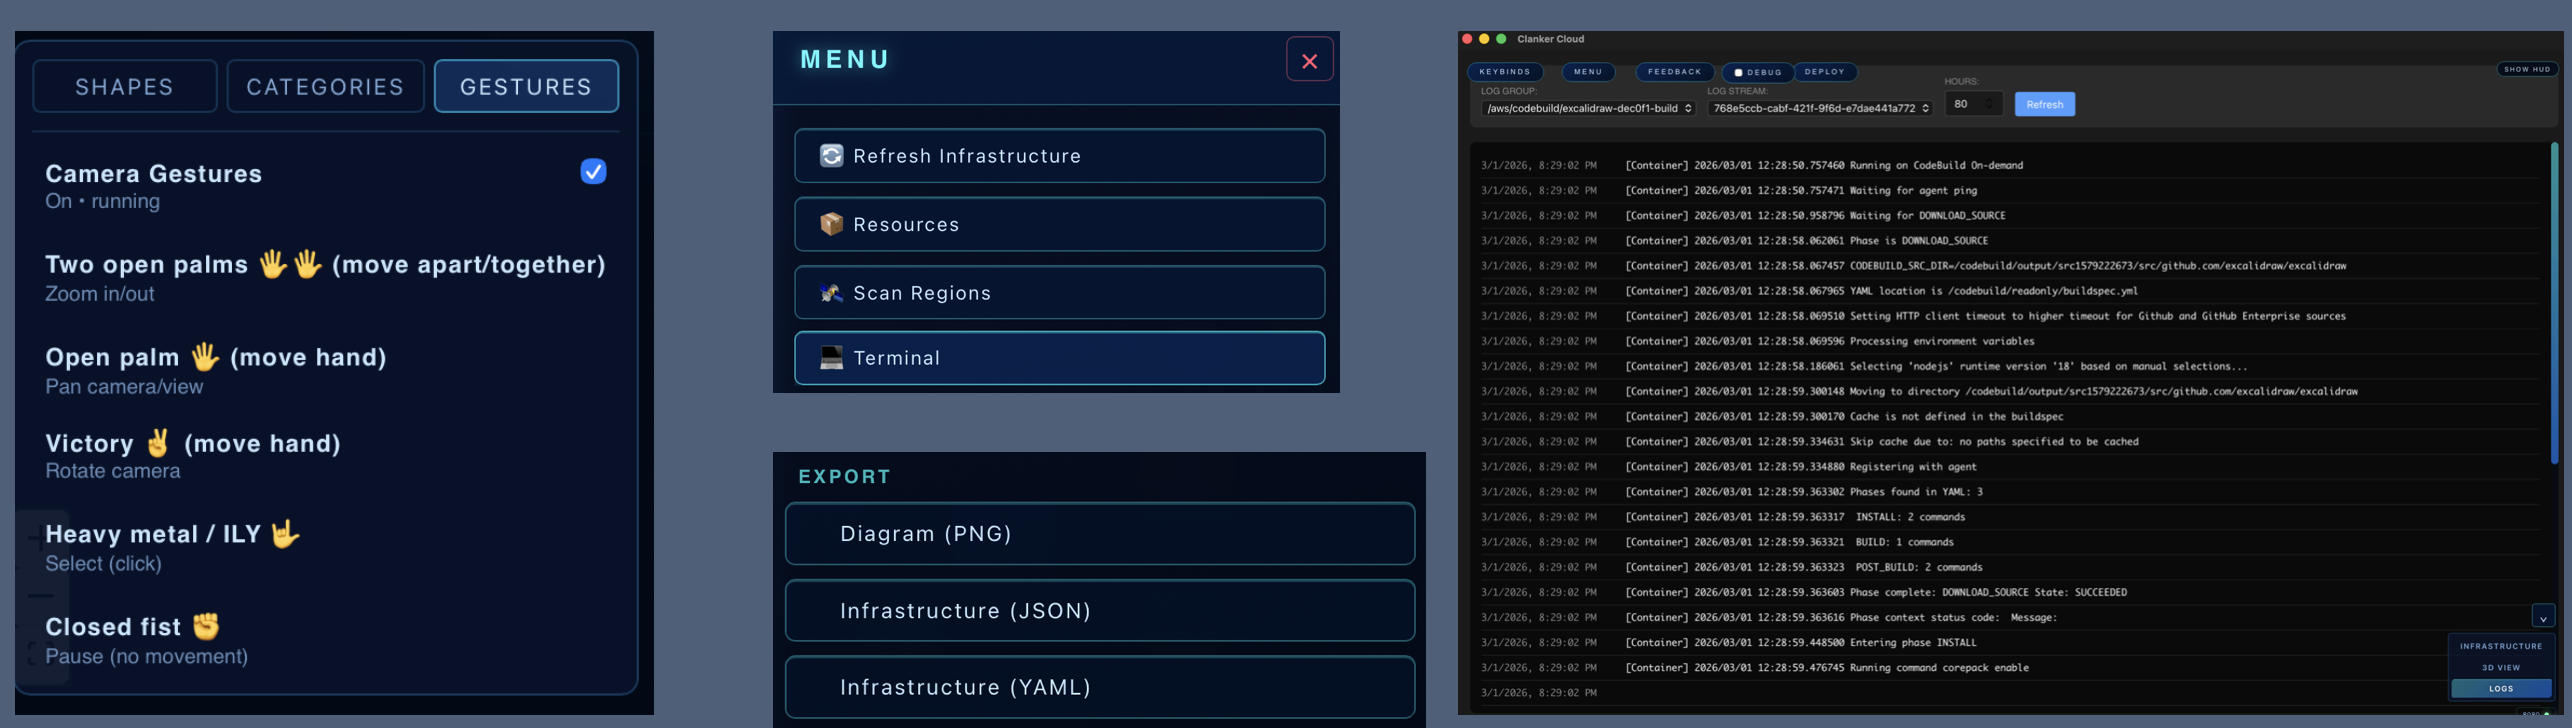Viewport: 2572px width, 728px height.
Task: Click the 'Select (click)' description text
Action: (x=103, y=564)
